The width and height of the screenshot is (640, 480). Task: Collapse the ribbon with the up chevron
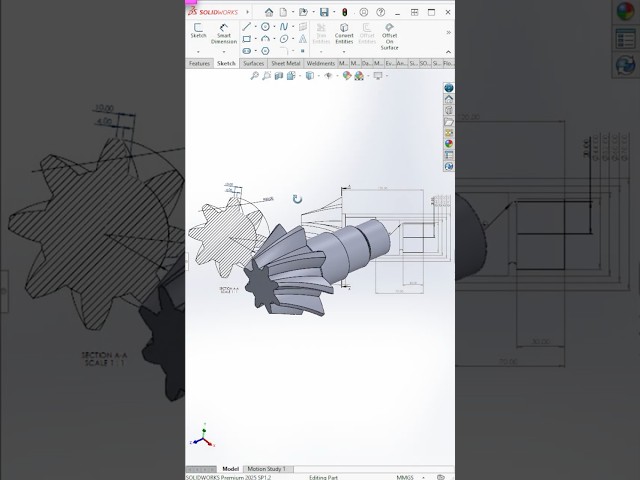(449, 52)
